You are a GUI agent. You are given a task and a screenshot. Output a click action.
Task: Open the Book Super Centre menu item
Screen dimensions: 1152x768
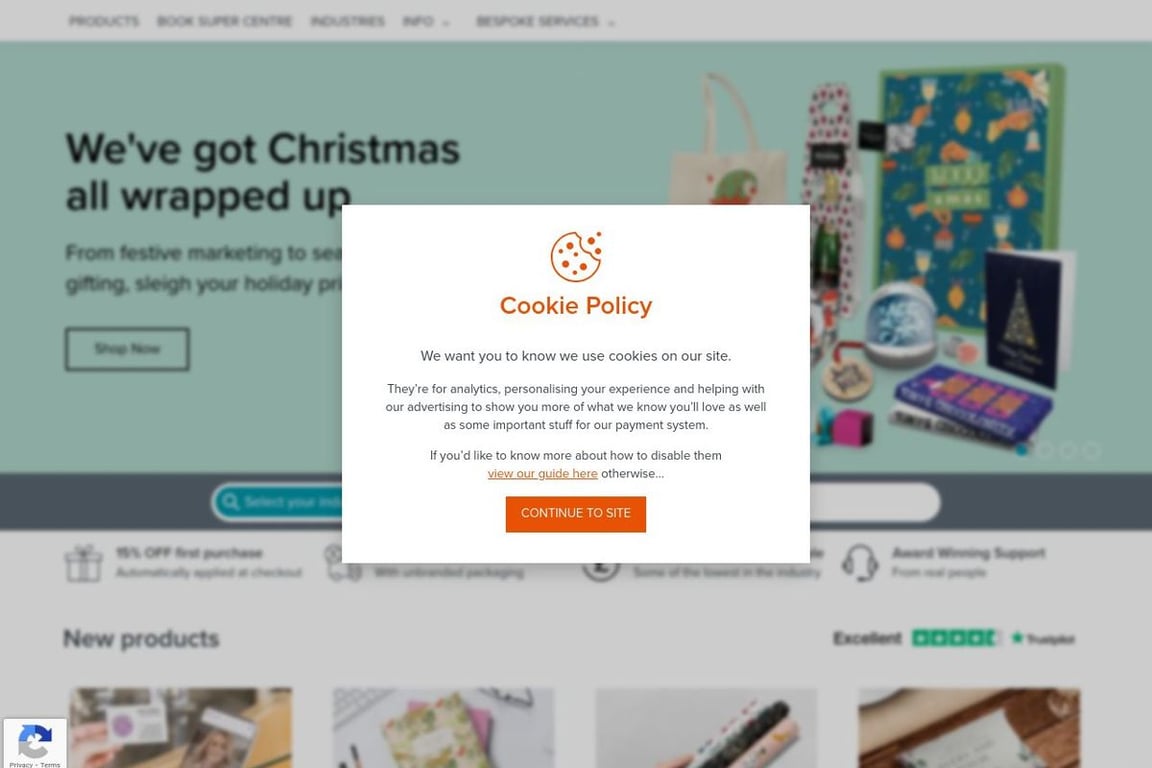pyautogui.click(x=224, y=21)
